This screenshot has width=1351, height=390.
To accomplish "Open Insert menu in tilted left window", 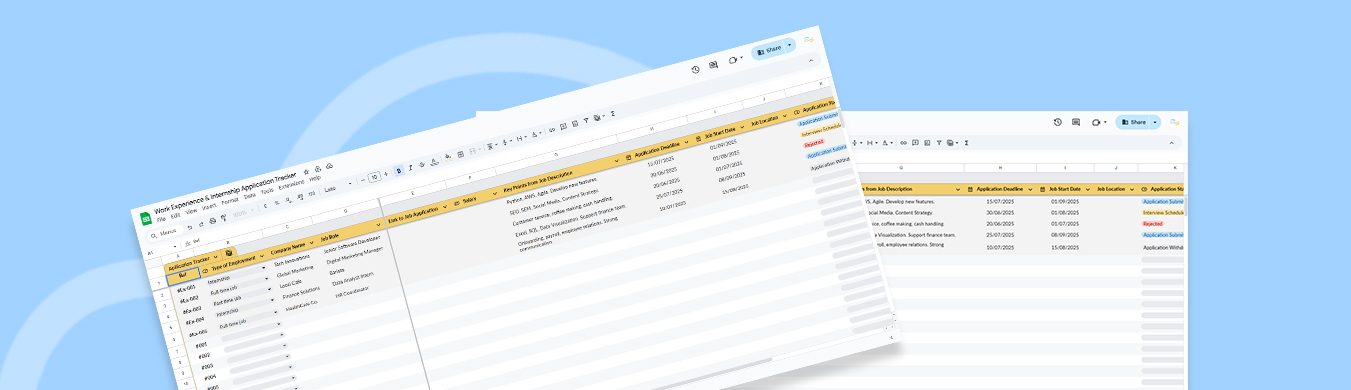I will [208, 207].
